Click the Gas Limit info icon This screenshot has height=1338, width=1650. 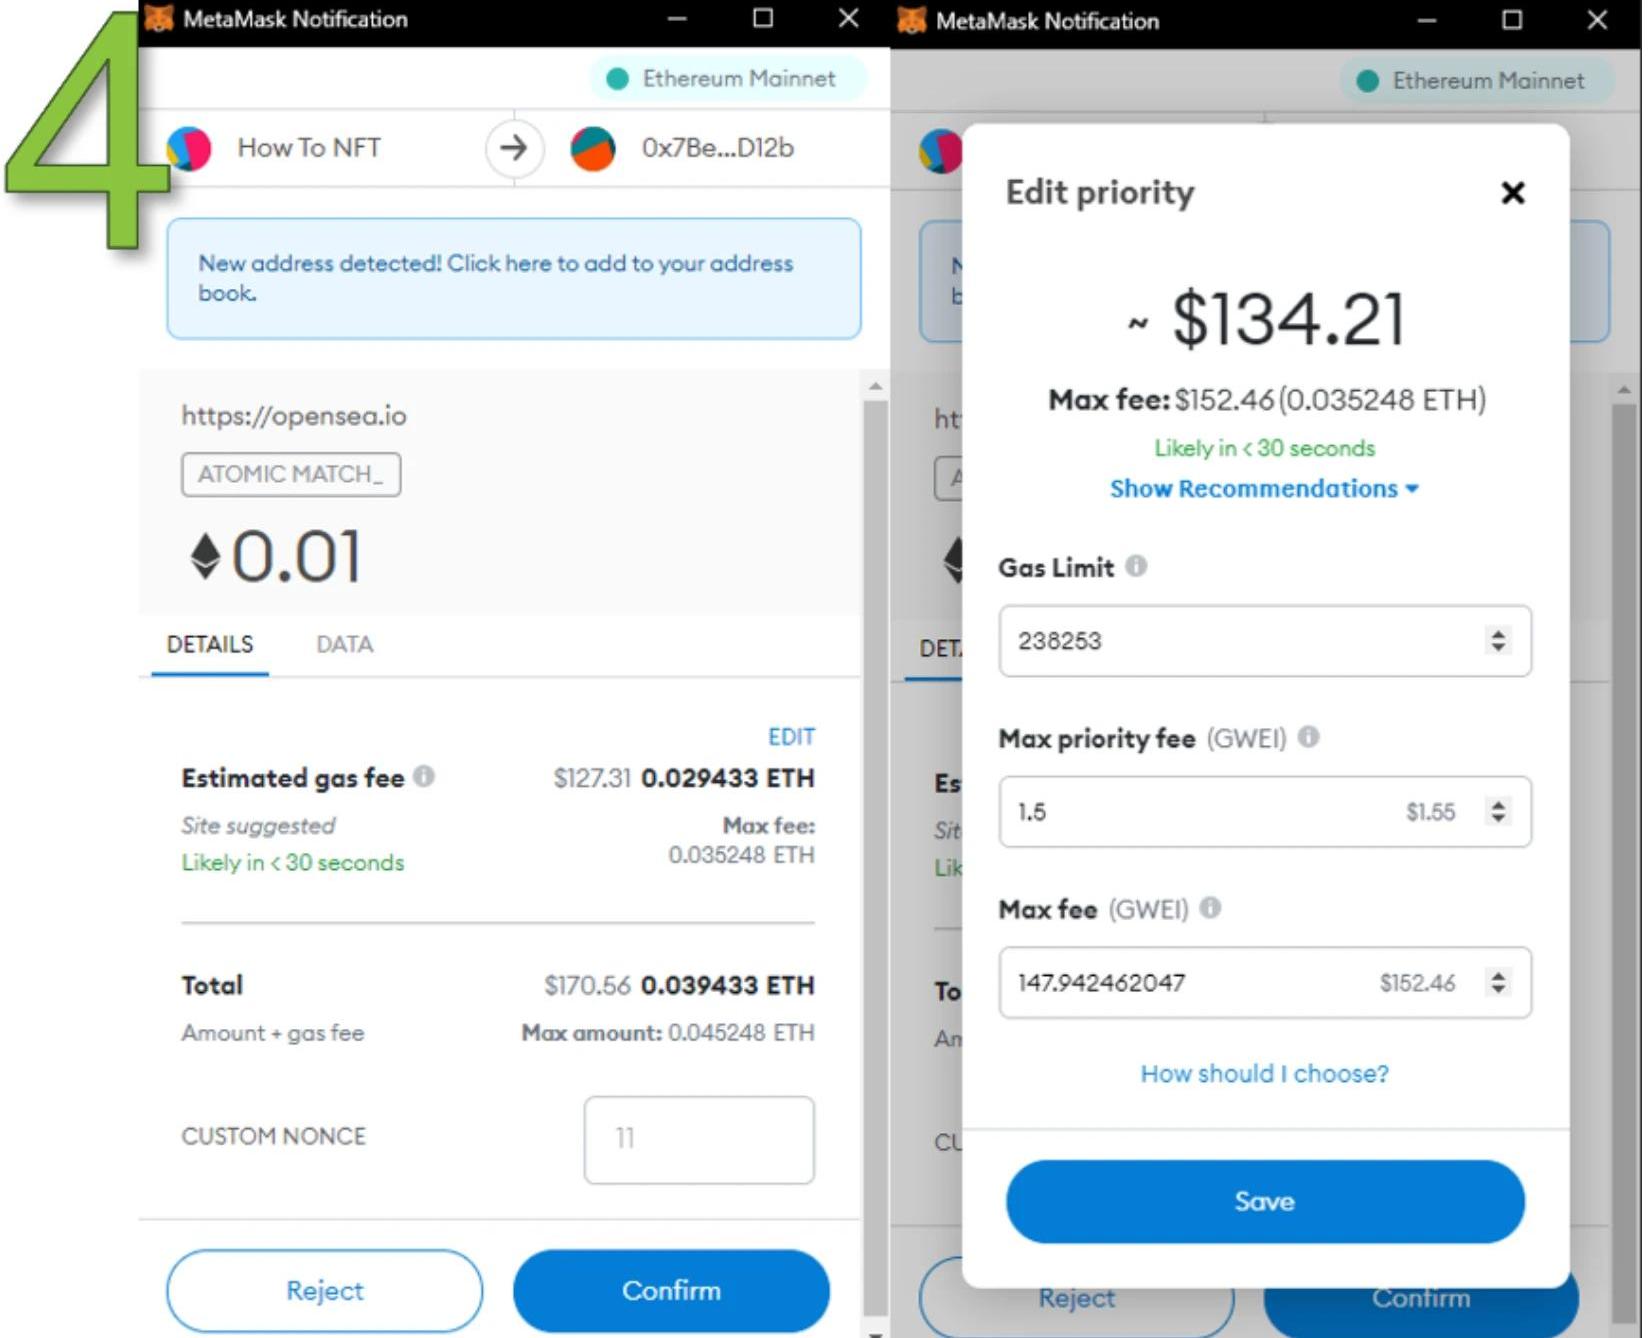(1136, 566)
